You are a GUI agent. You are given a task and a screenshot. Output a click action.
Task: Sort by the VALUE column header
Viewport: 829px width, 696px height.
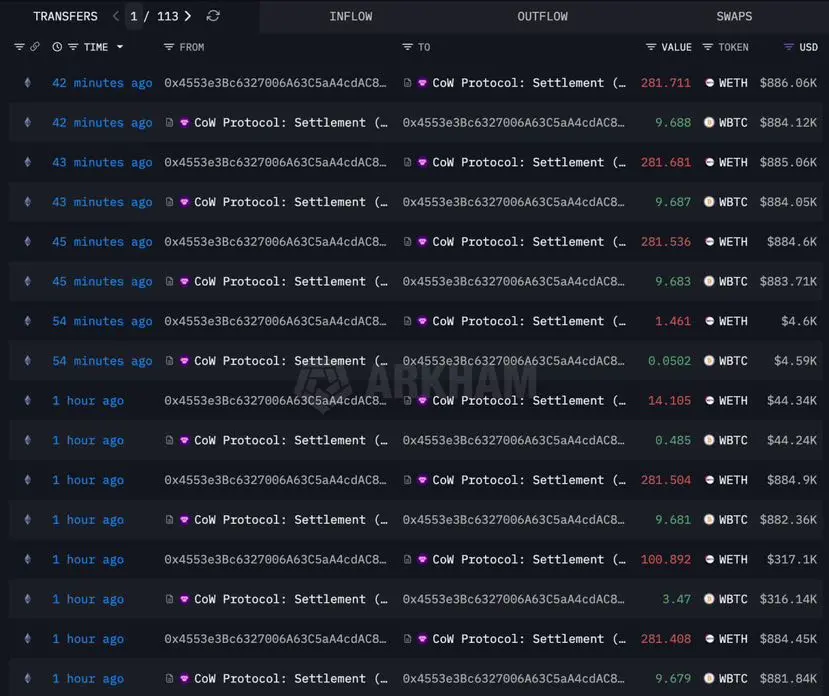click(x=676, y=47)
